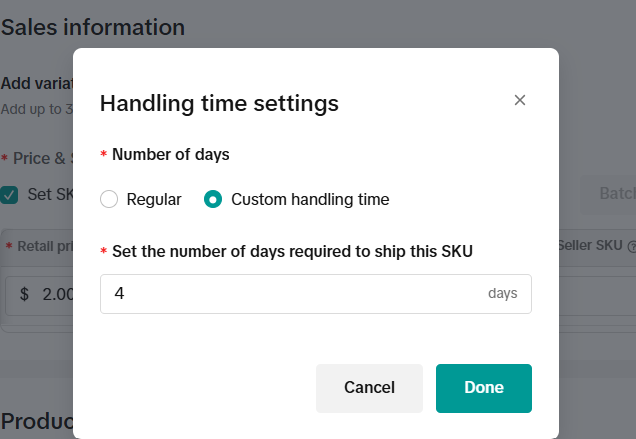Viewport: 636px width, 439px height.
Task: Click the Seller SKU column header text
Action: [x=590, y=246]
